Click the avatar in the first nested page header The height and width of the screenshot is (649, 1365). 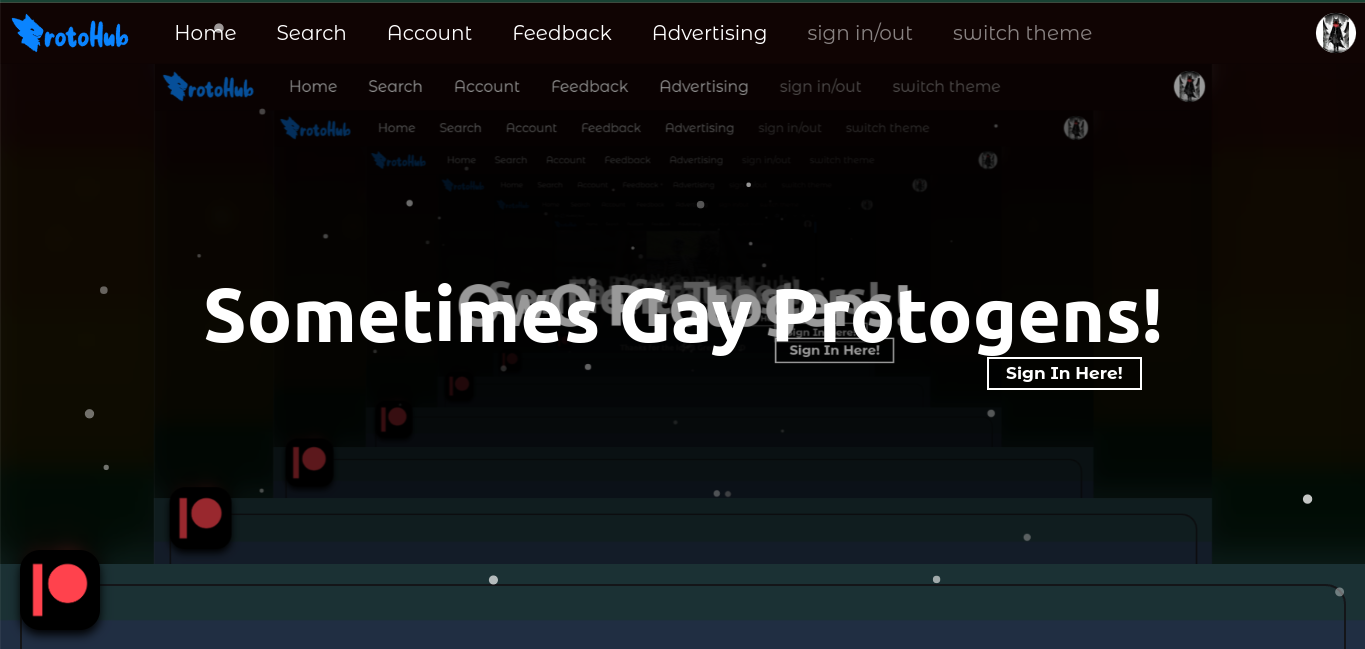(1189, 87)
